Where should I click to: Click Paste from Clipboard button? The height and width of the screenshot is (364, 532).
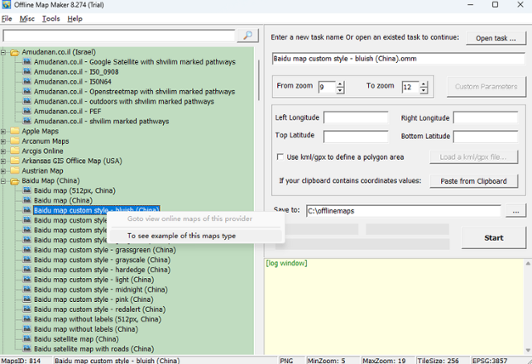point(474,181)
